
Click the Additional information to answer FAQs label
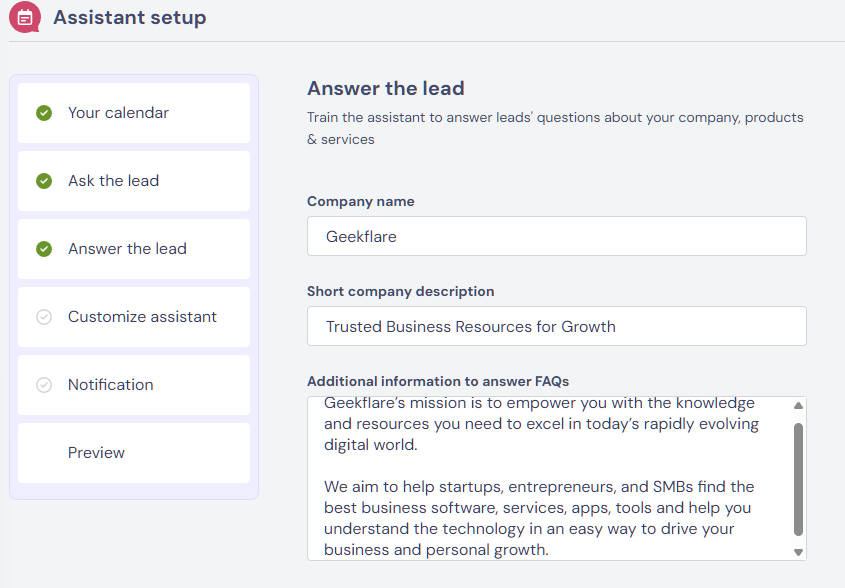point(438,381)
